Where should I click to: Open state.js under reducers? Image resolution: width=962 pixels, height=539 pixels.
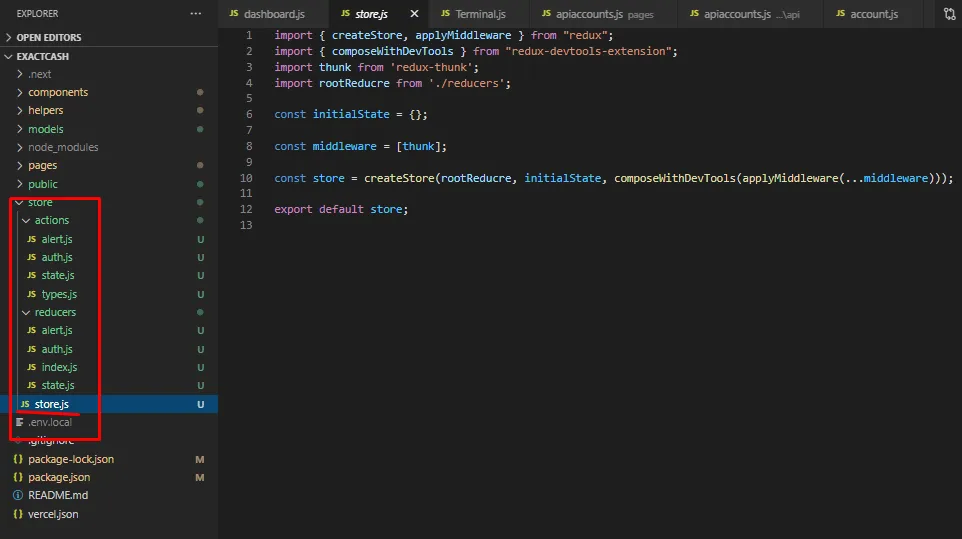coord(109,385)
